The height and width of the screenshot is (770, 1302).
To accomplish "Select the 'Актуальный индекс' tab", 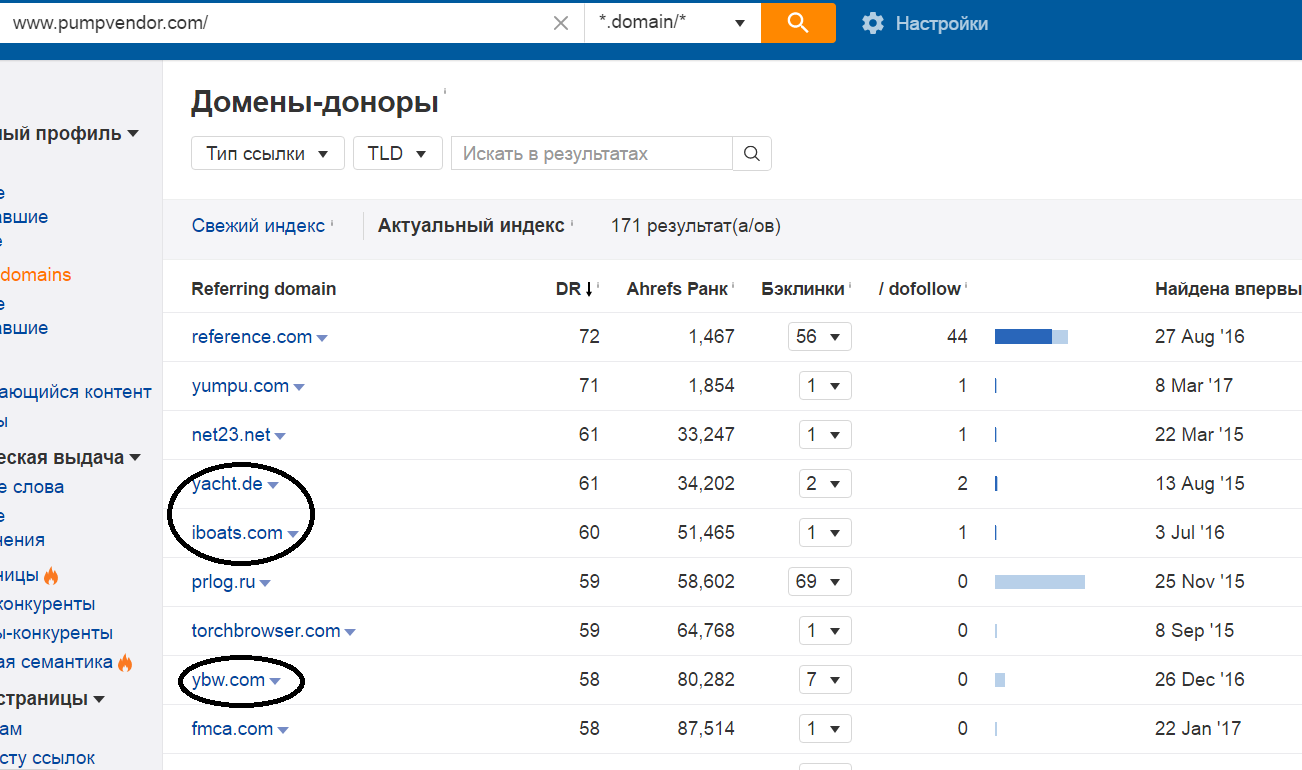I will [472, 226].
